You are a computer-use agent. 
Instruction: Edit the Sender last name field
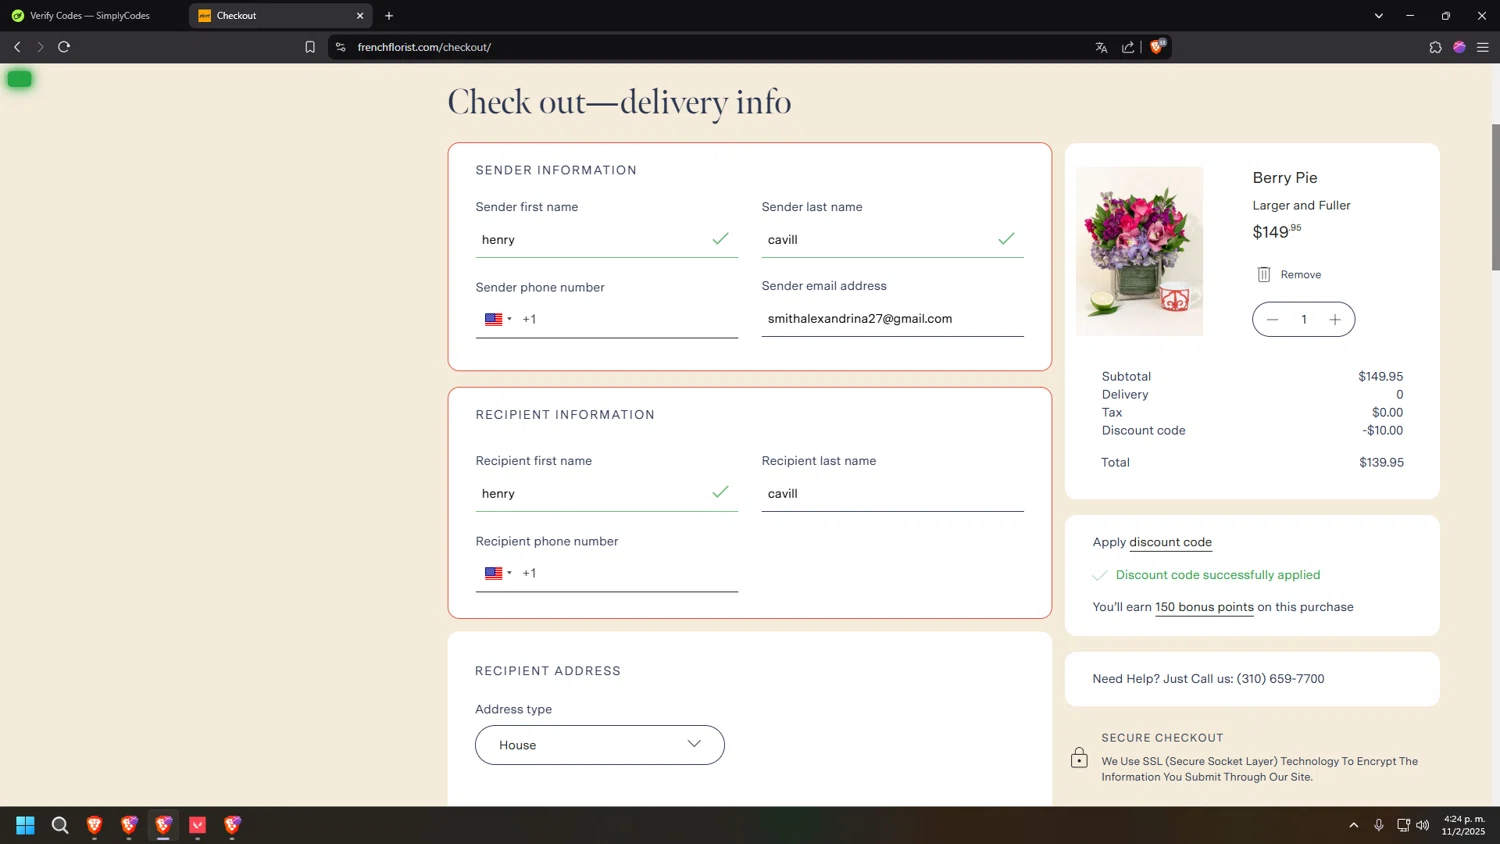coord(892,239)
